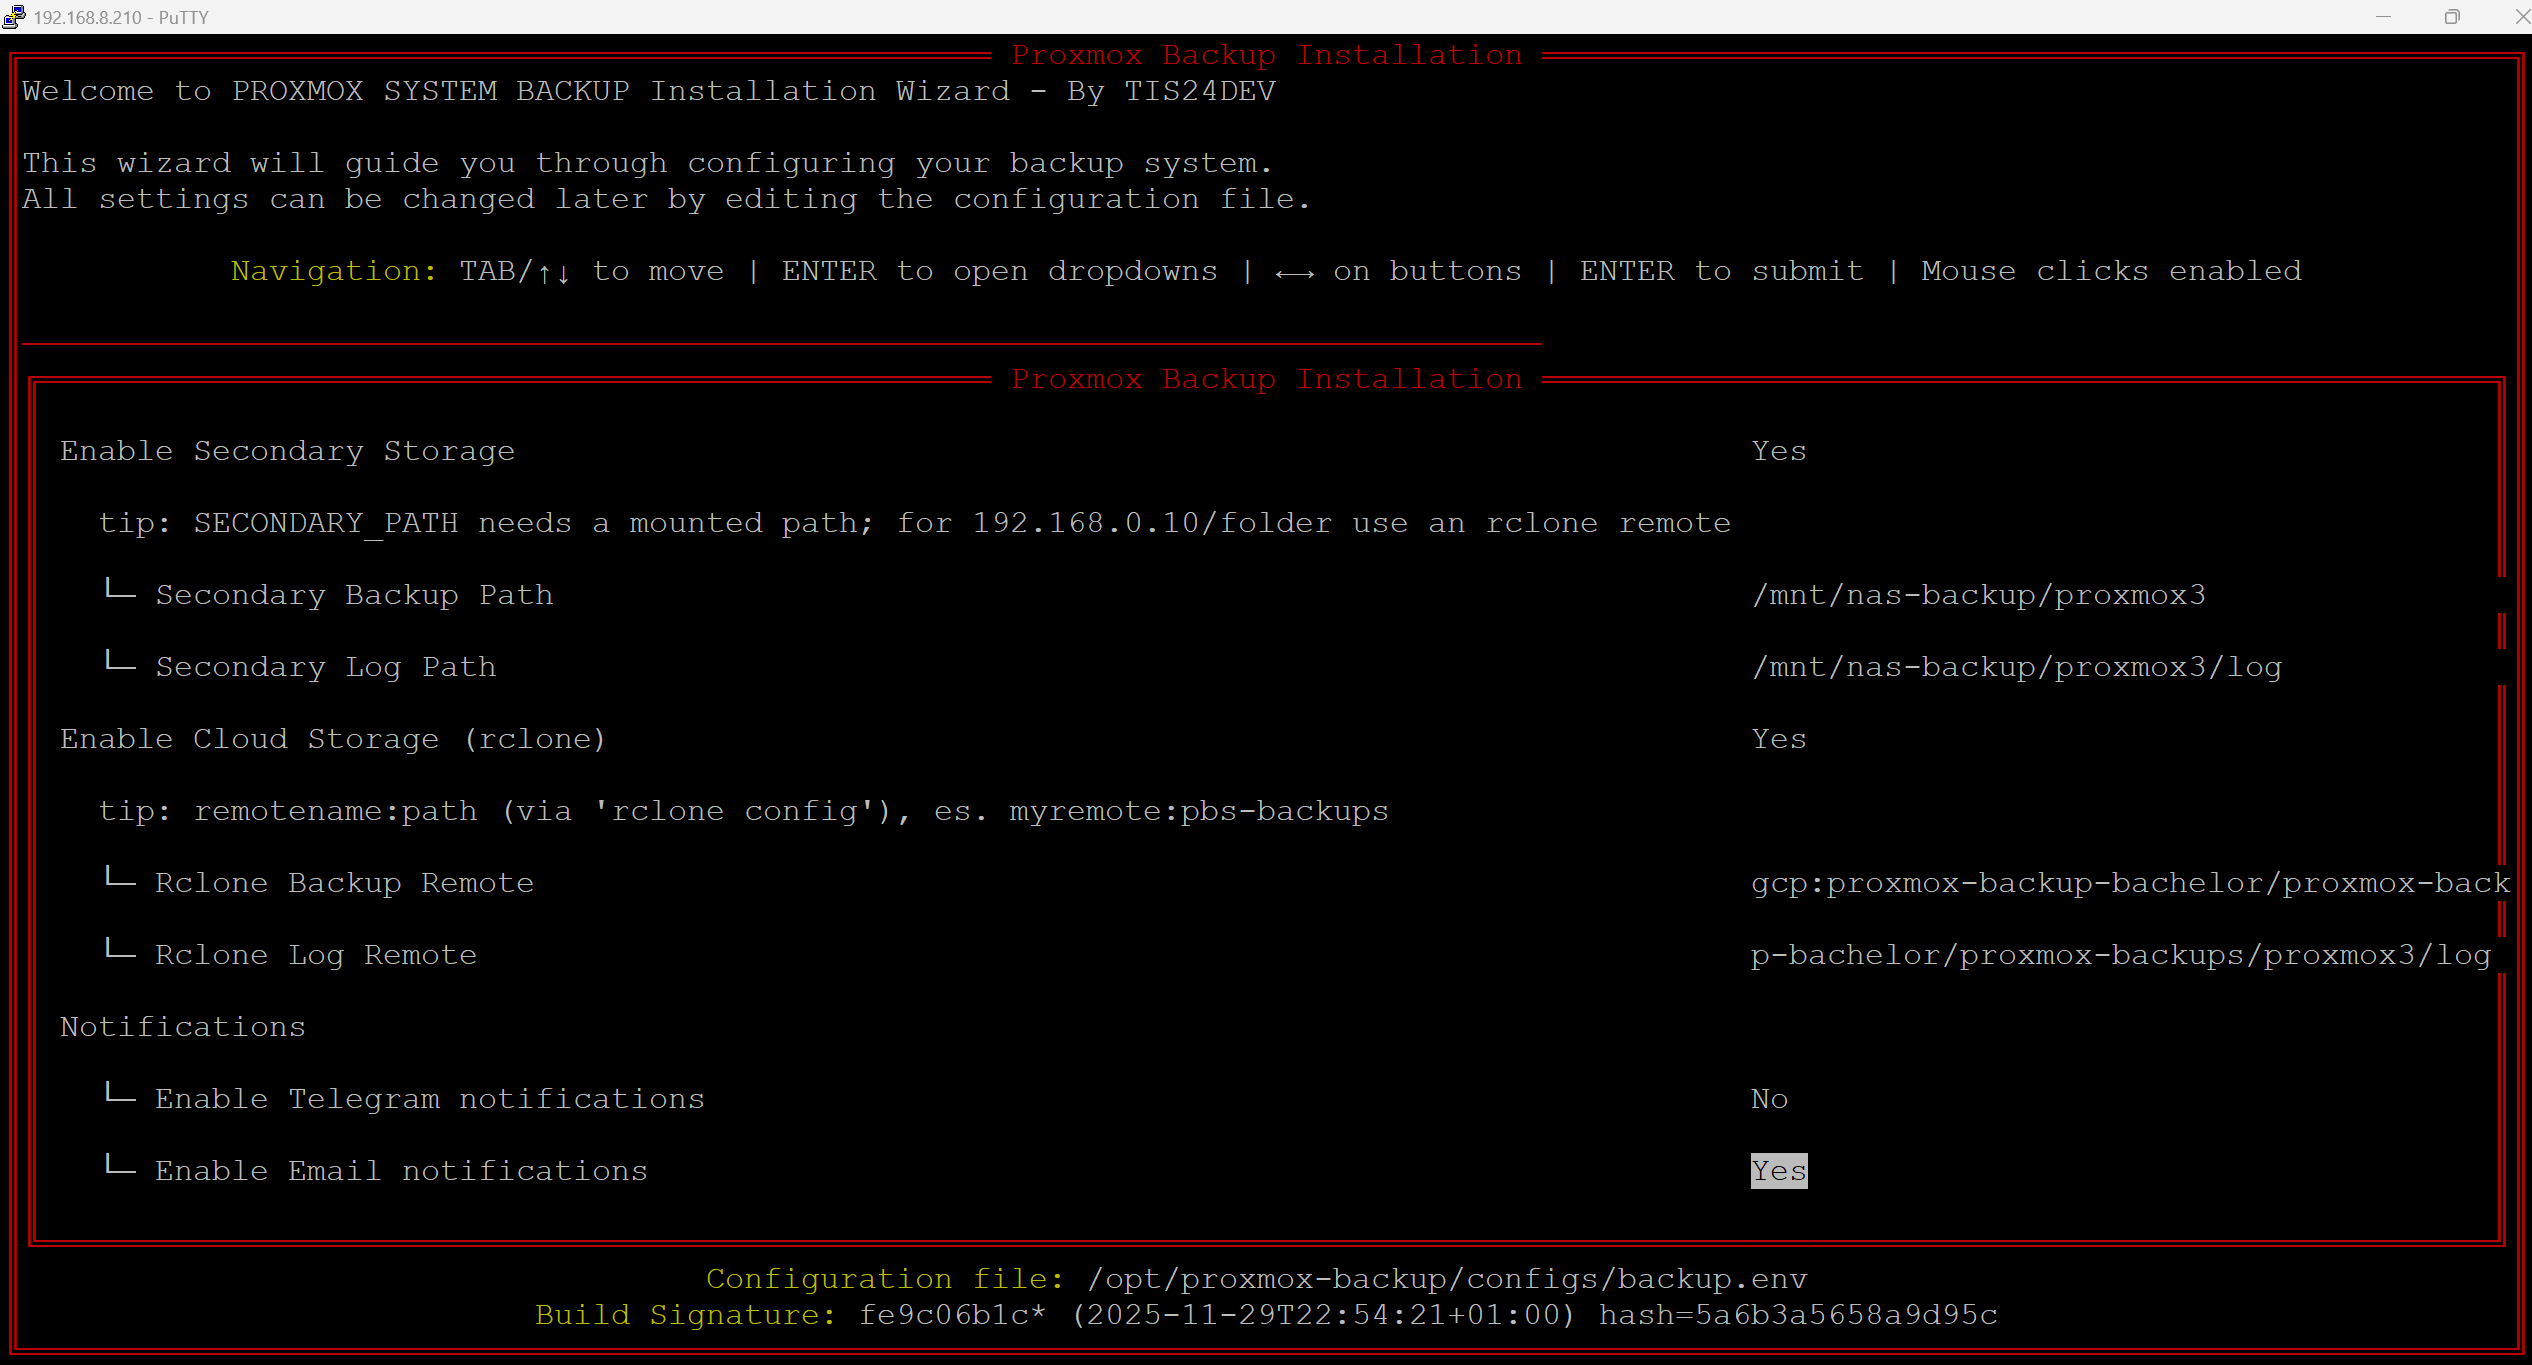The width and height of the screenshot is (2532, 1365).
Task: Select the Secondary Log Path label
Action: 326,667
